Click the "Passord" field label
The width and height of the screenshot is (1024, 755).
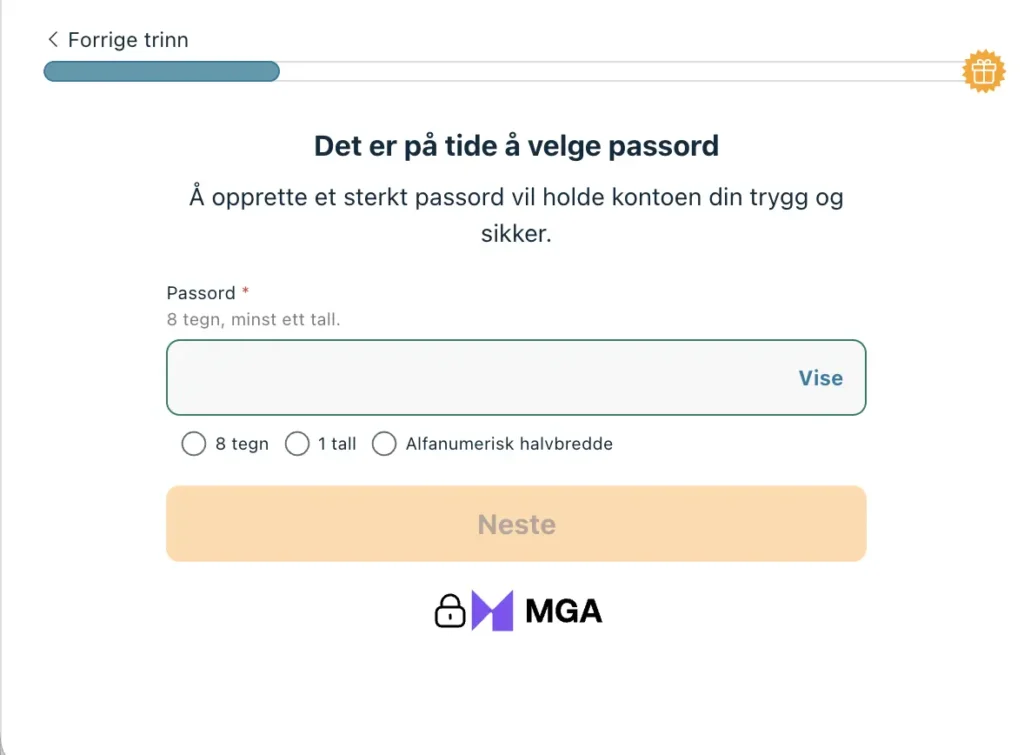[x=201, y=293]
